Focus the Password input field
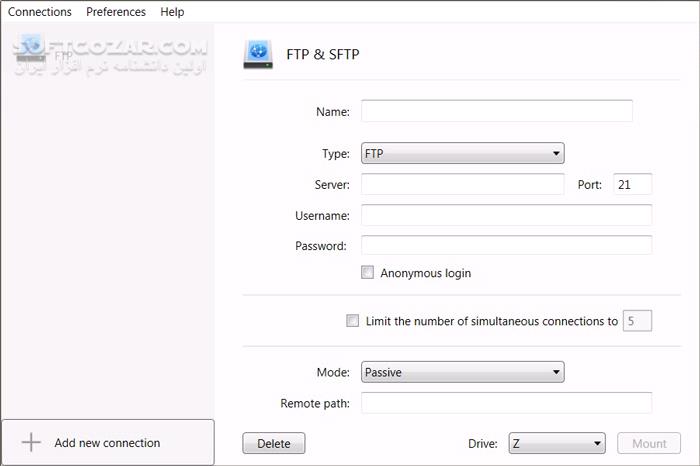 [506, 245]
